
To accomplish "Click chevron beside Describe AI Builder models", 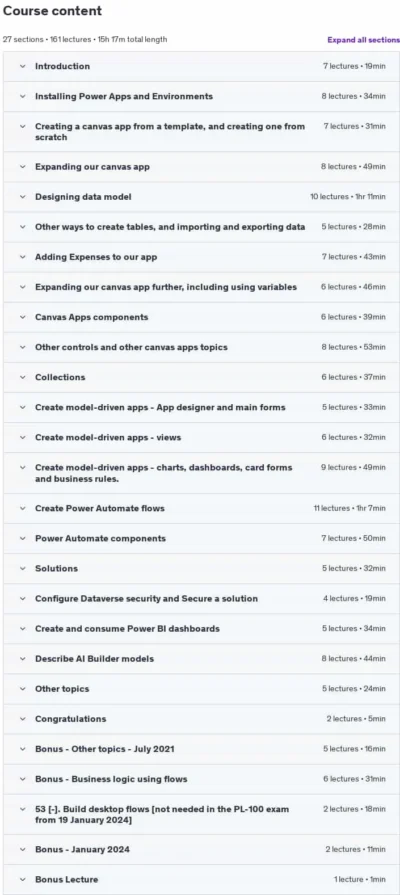I will click(x=23, y=659).
